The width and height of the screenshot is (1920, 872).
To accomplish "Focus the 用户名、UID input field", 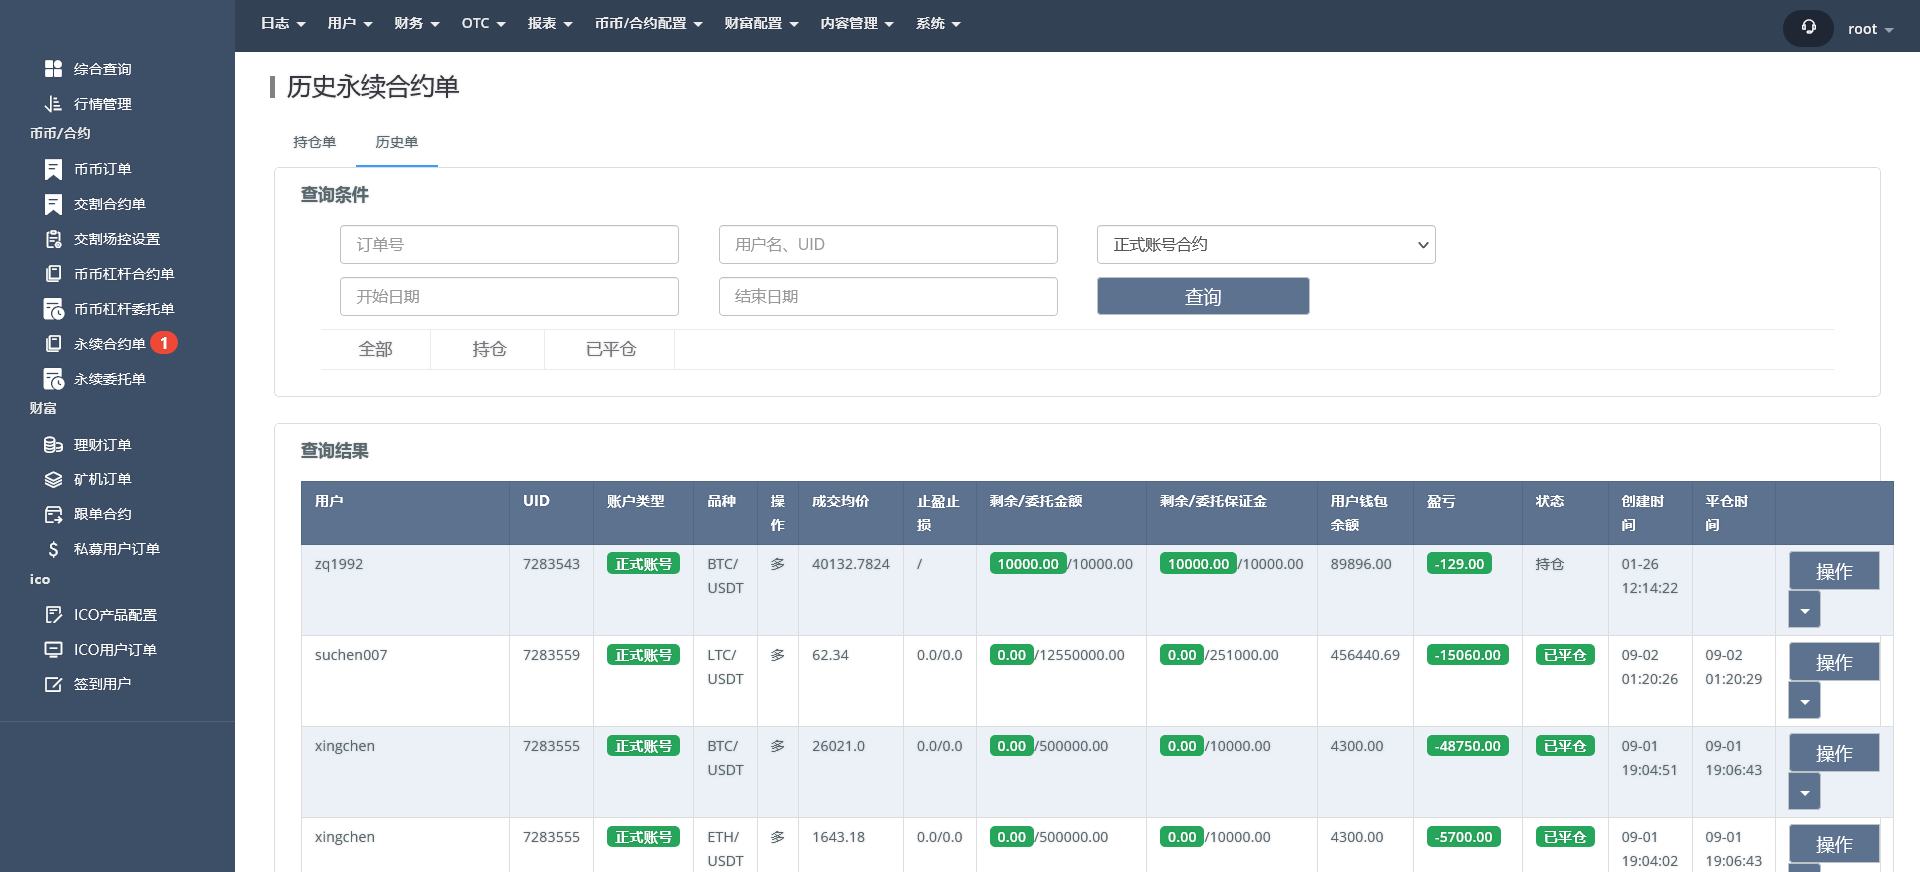I will click(888, 245).
